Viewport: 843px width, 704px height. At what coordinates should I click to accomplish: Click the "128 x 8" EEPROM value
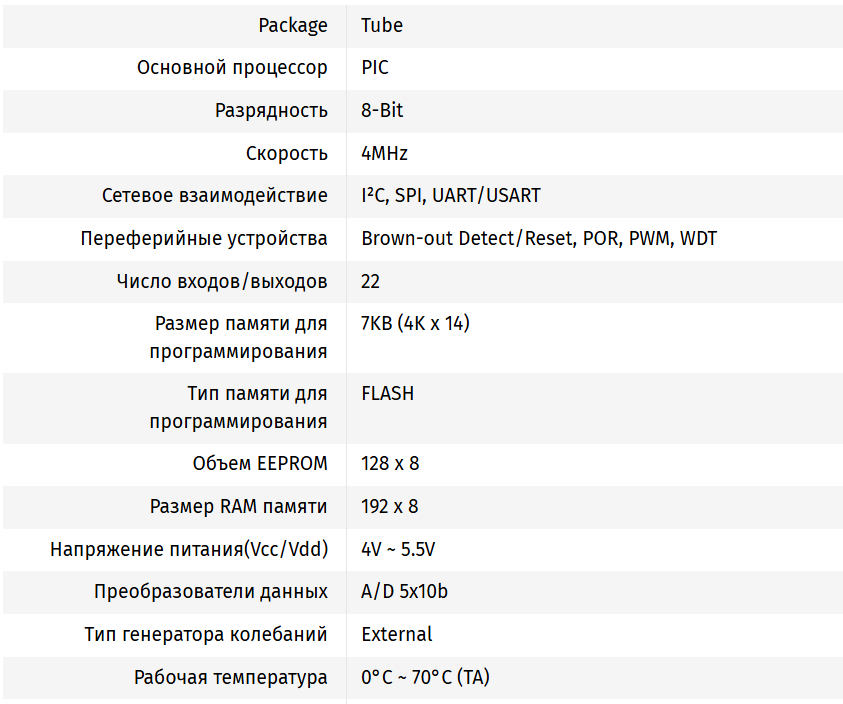point(389,464)
